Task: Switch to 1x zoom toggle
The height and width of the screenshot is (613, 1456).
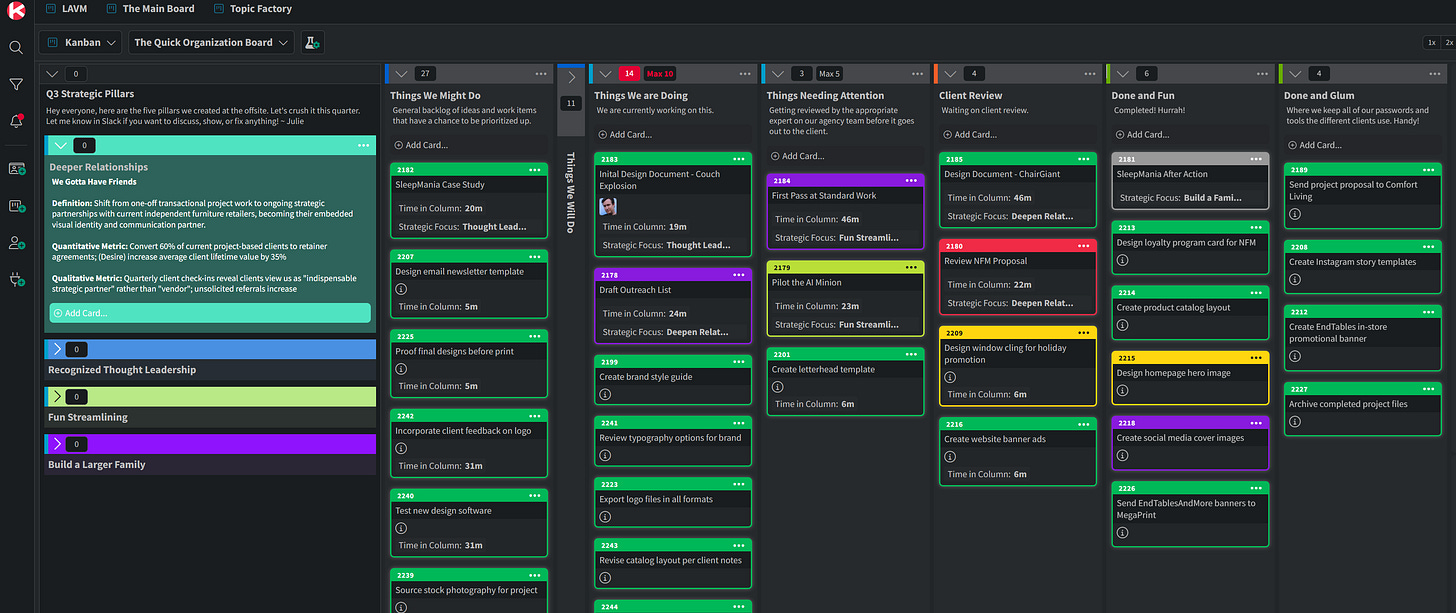Action: click(1431, 43)
